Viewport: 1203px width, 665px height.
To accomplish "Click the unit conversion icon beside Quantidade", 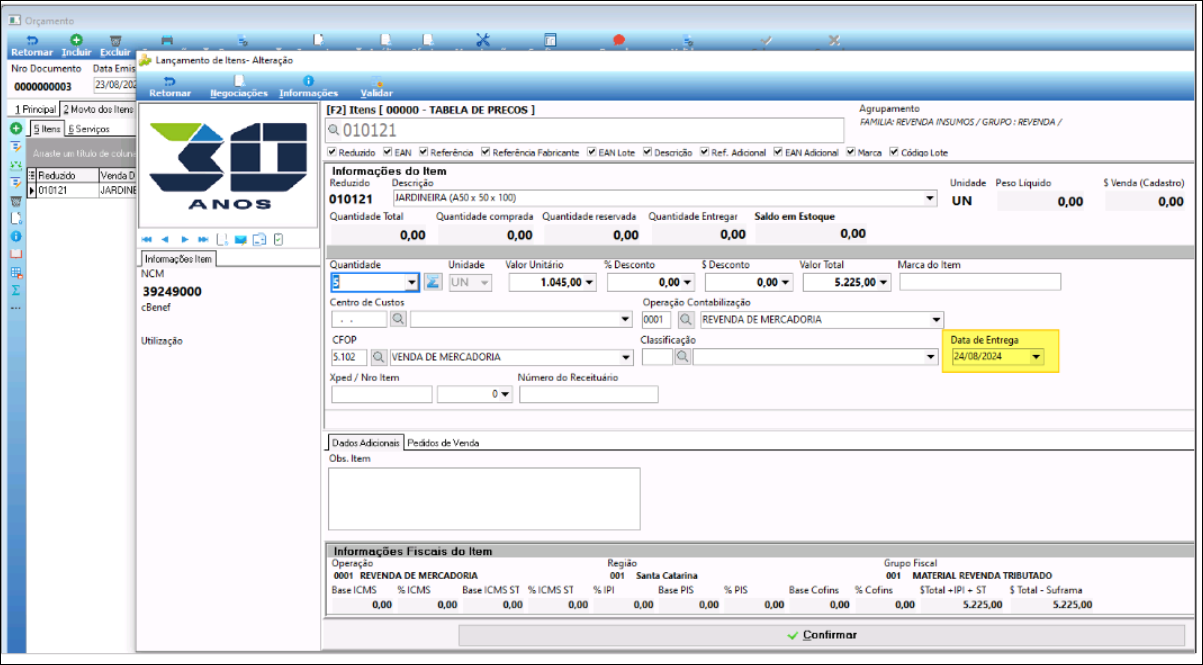I will 433,282.
